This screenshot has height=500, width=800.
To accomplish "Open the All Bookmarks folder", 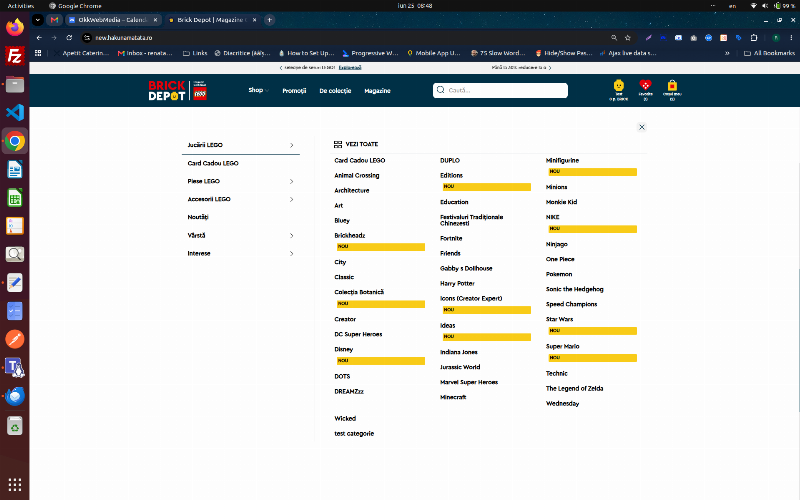I will tap(769, 53).
